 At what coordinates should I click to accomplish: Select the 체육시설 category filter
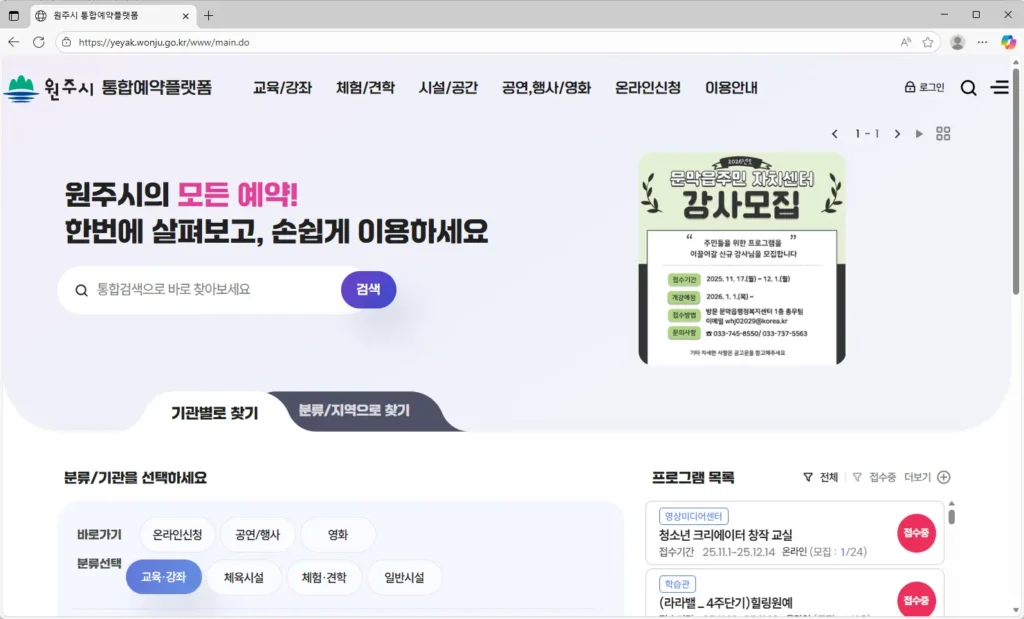point(244,578)
